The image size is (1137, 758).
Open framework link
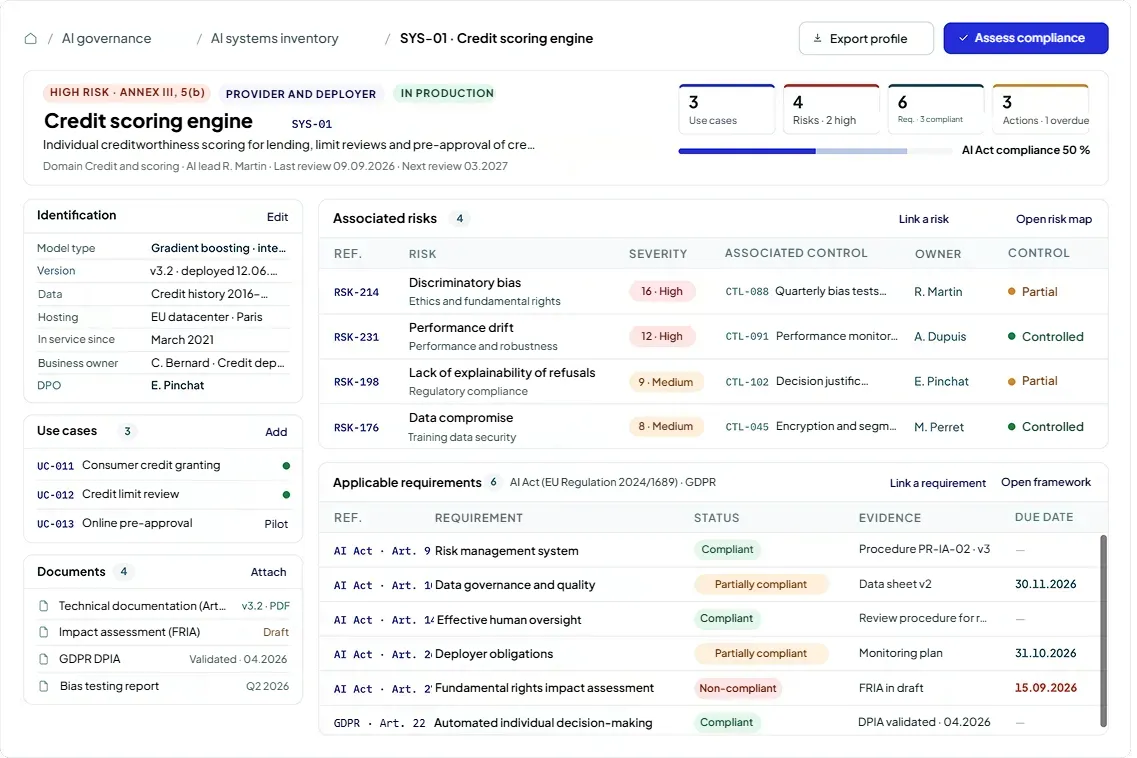point(1046,482)
